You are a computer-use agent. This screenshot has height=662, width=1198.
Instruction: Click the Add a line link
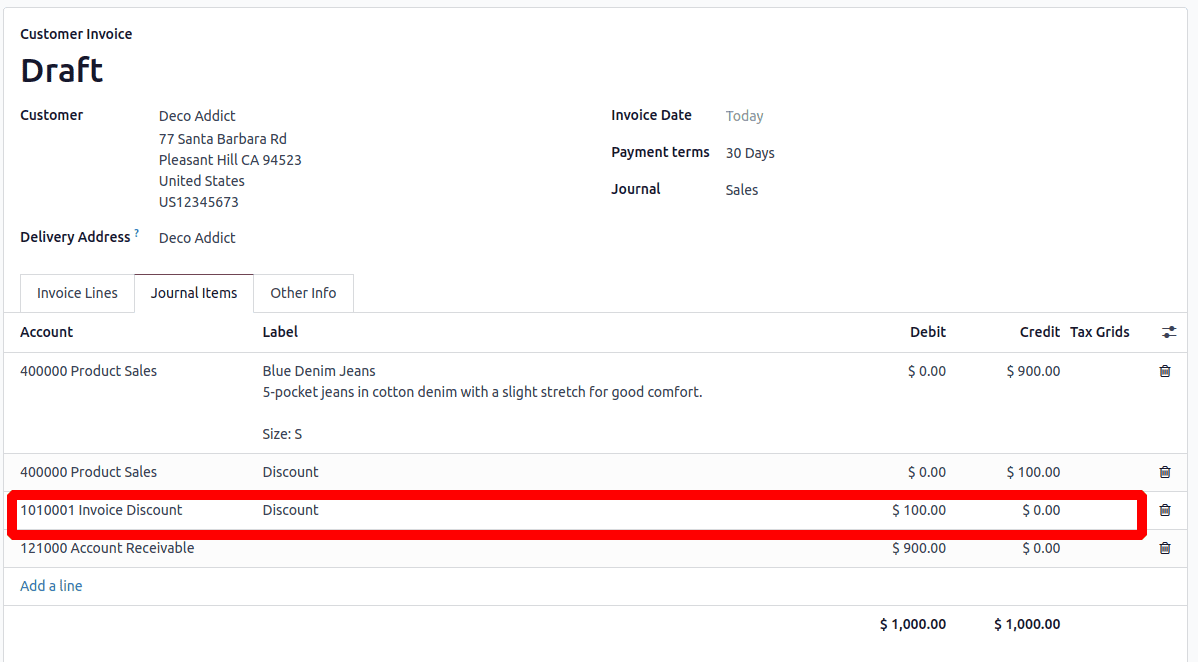point(51,586)
